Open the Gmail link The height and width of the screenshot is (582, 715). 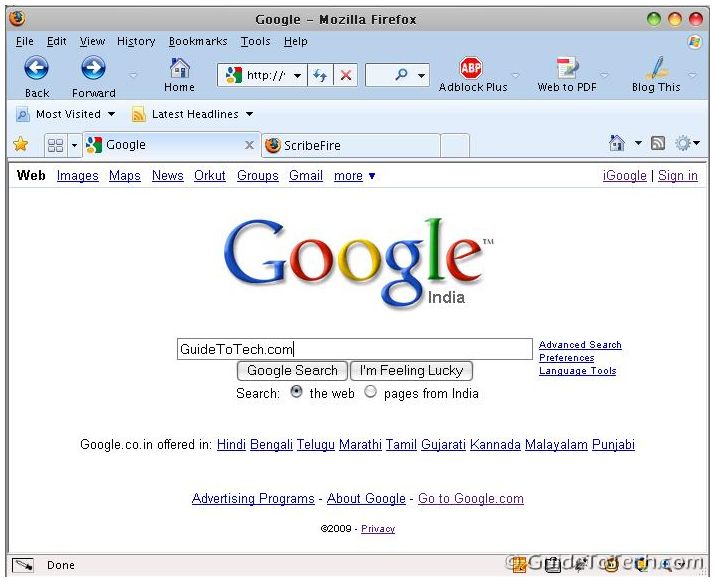[x=306, y=176]
